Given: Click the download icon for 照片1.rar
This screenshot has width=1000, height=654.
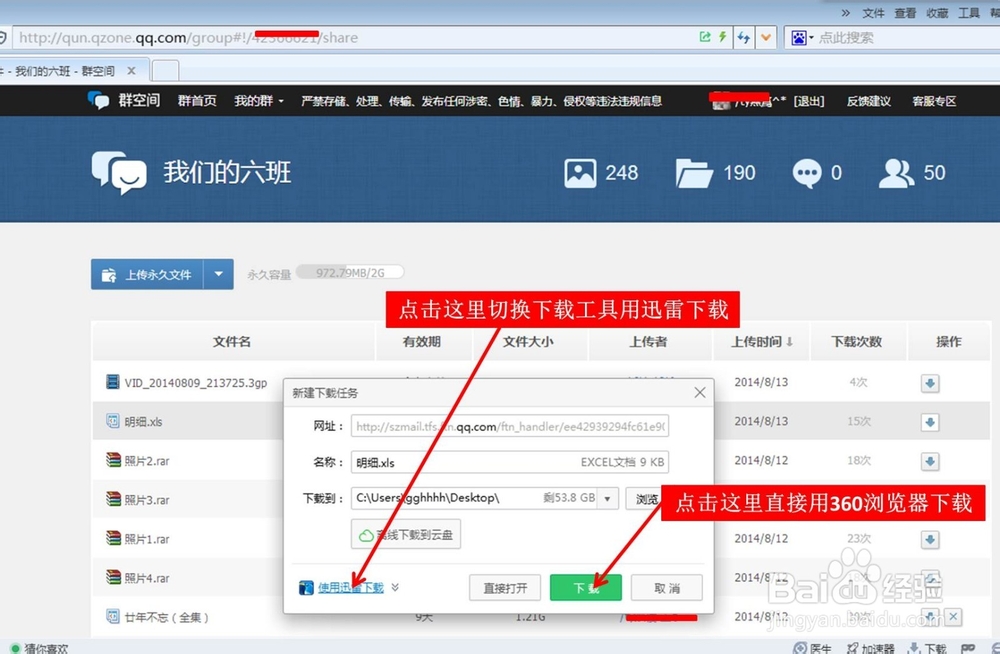Looking at the screenshot, I should (930, 540).
